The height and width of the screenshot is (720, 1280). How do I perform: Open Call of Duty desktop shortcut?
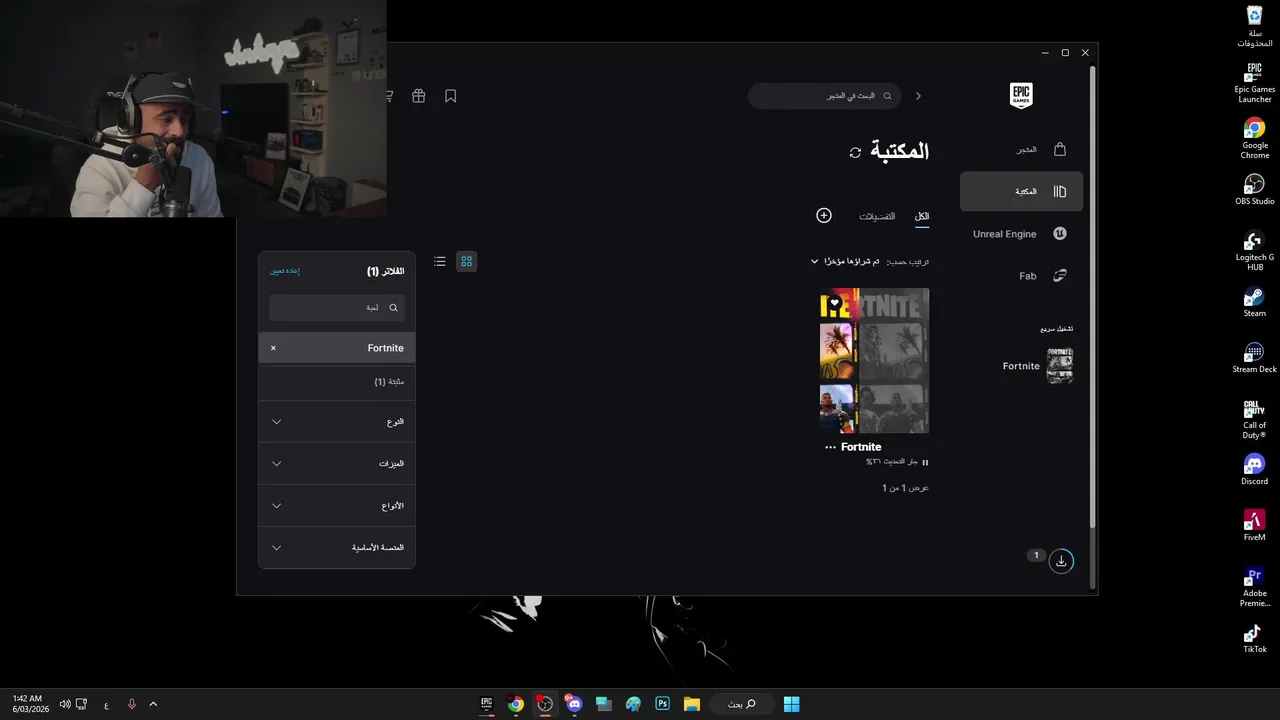pos(1255,419)
